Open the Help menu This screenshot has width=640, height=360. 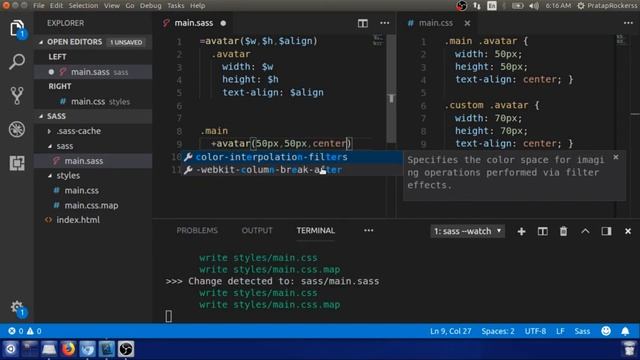click(198, 6)
